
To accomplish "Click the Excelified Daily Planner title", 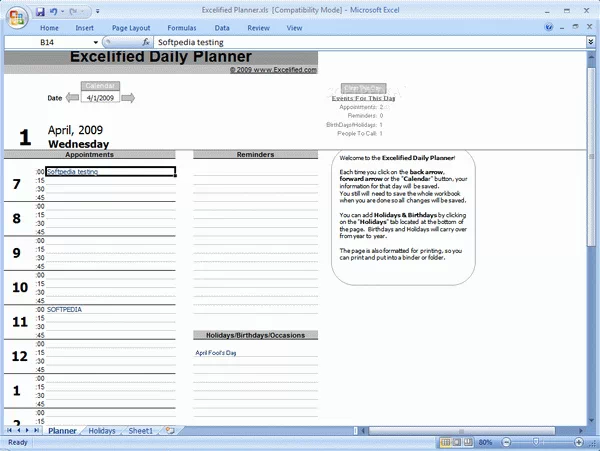I will click(x=161, y=57).
